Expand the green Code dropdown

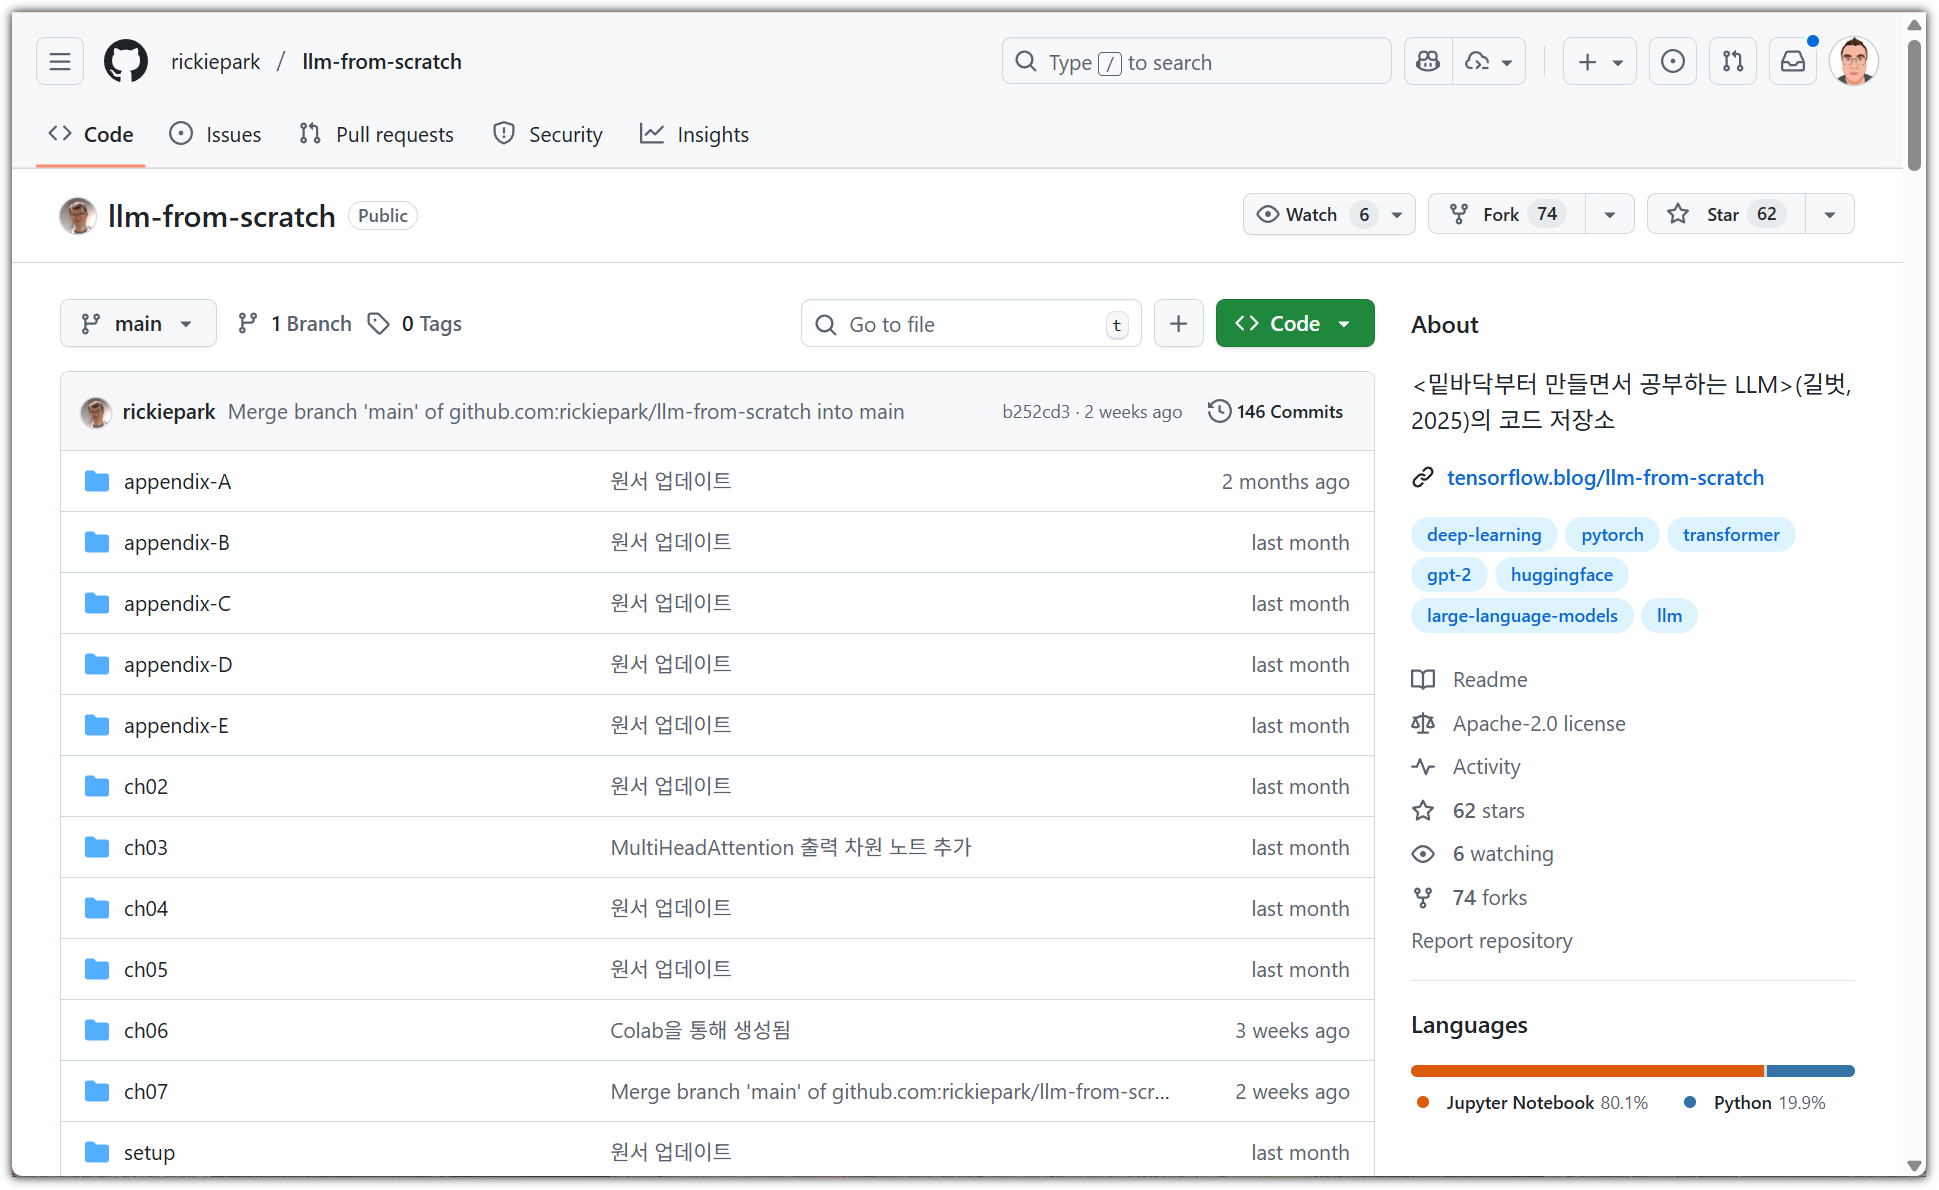(1294, 324)
